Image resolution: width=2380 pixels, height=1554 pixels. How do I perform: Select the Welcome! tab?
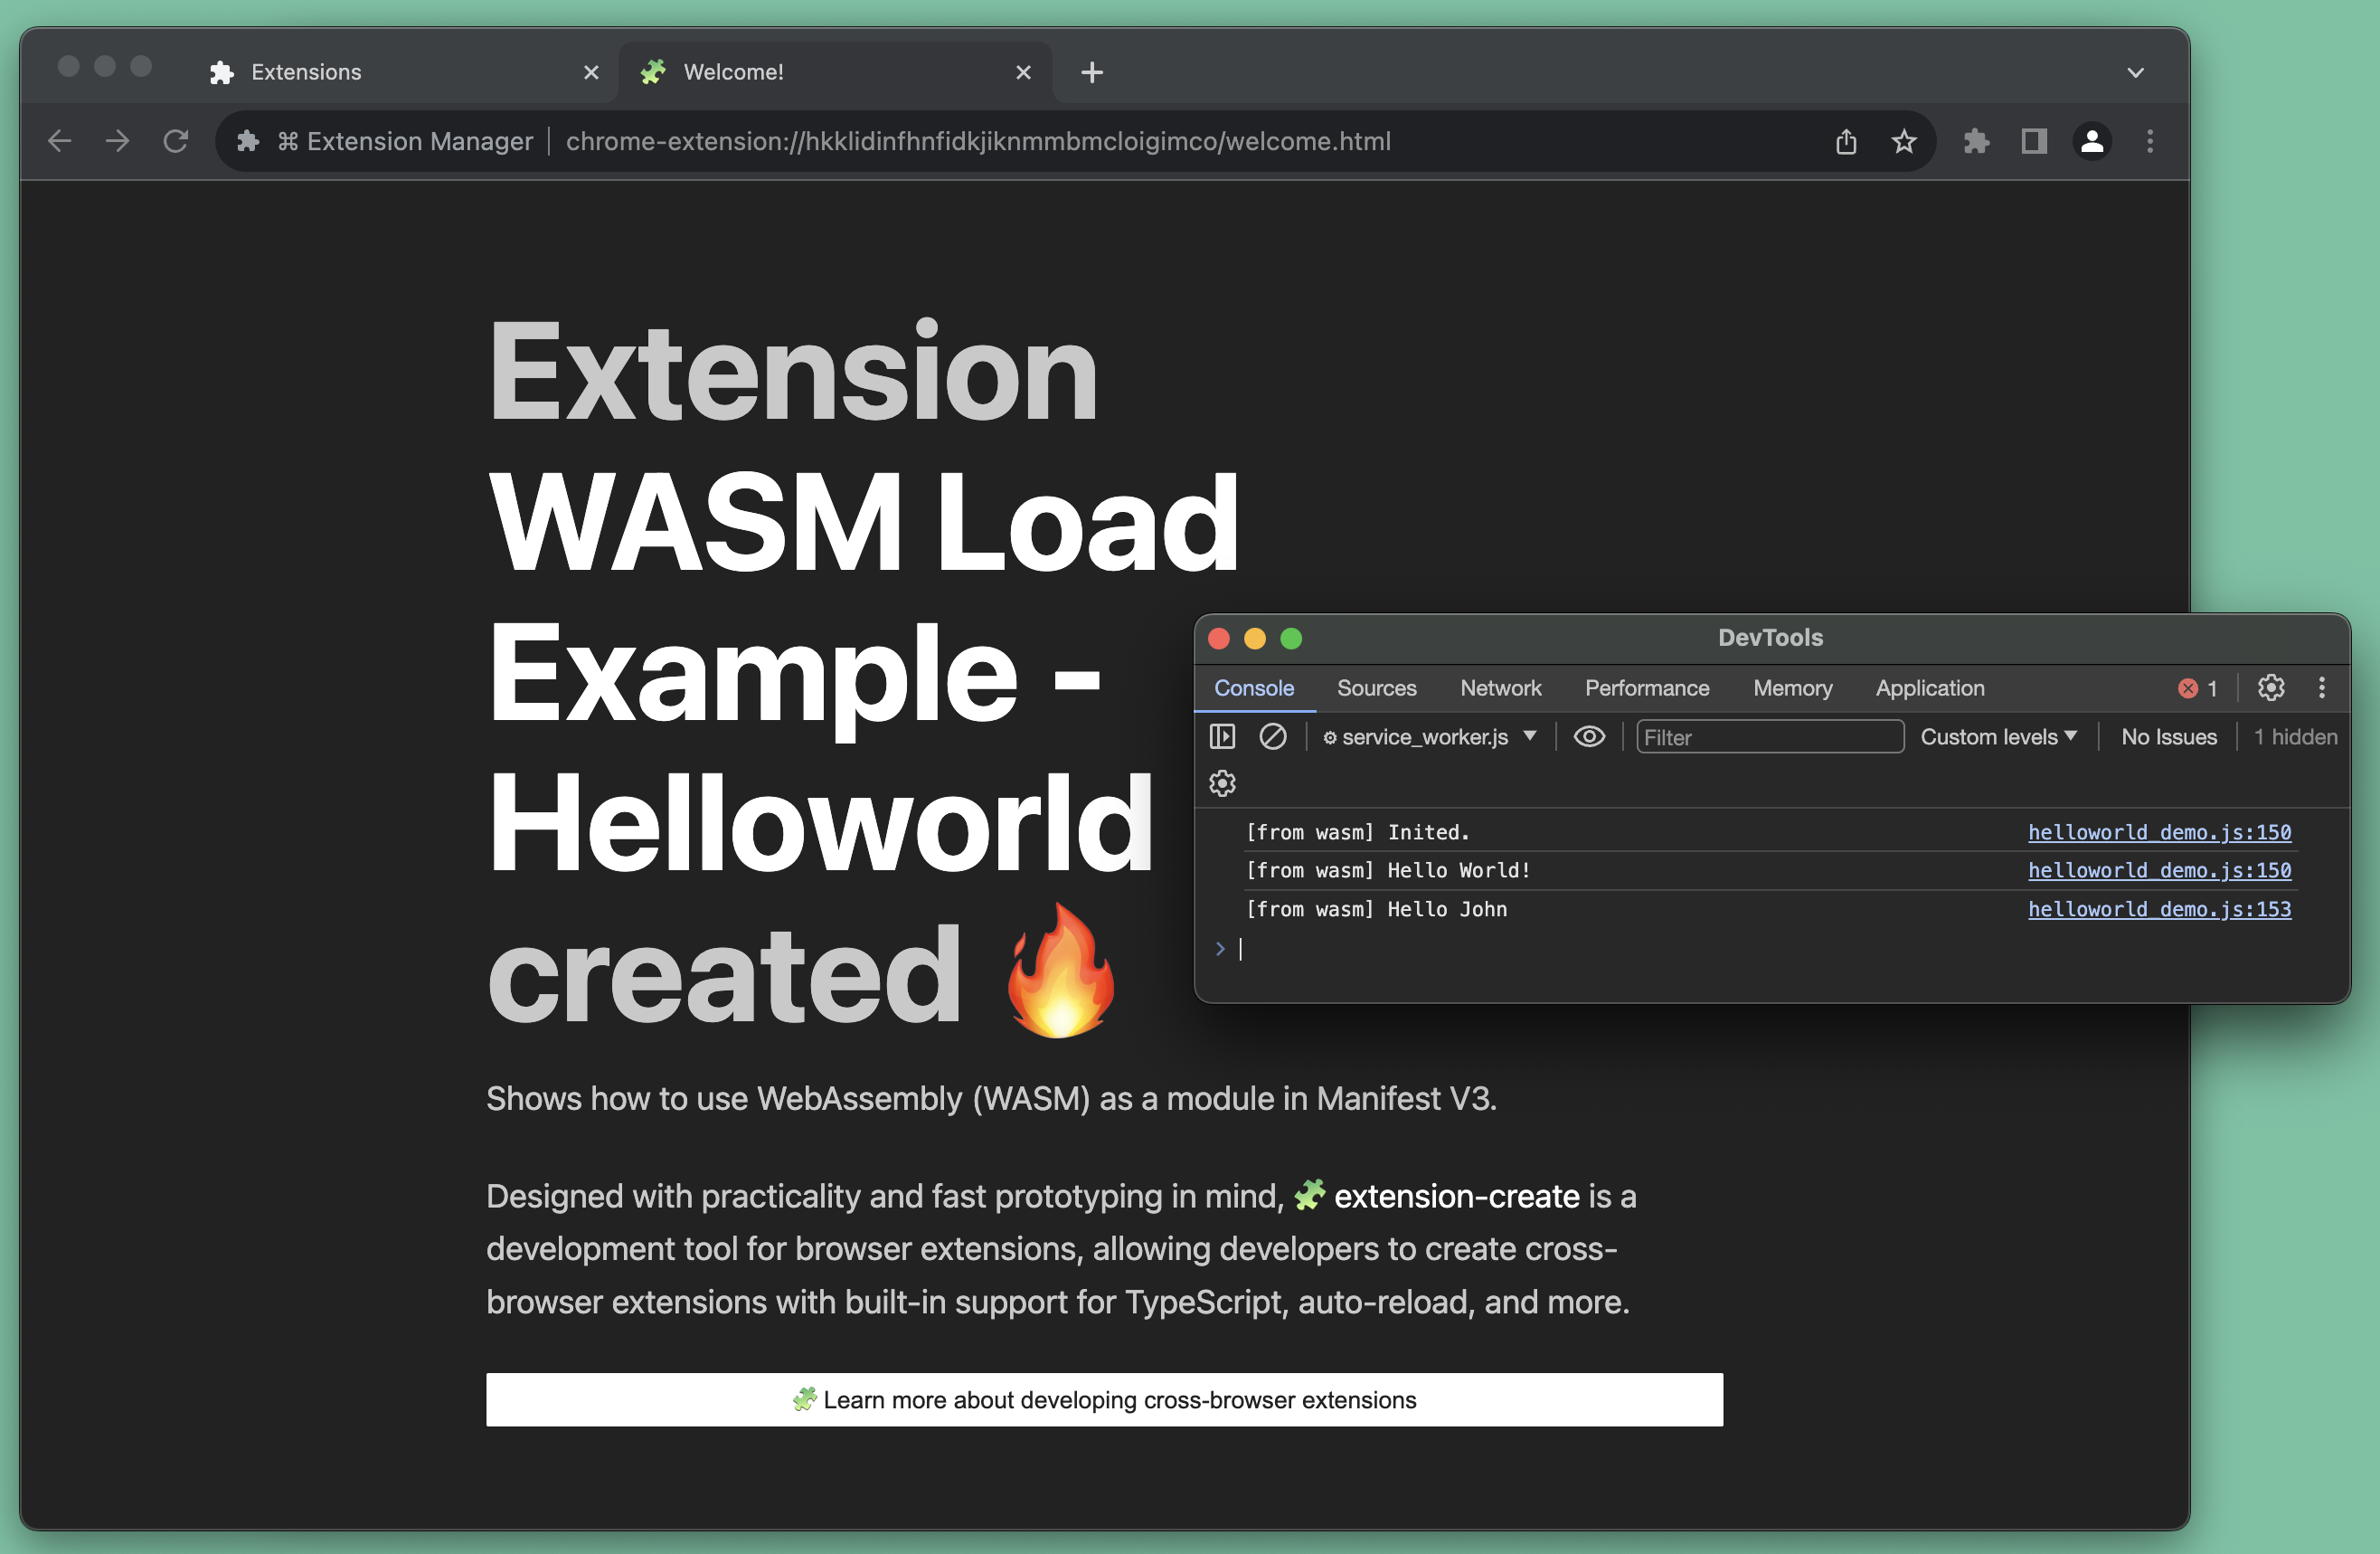(835, 72)
